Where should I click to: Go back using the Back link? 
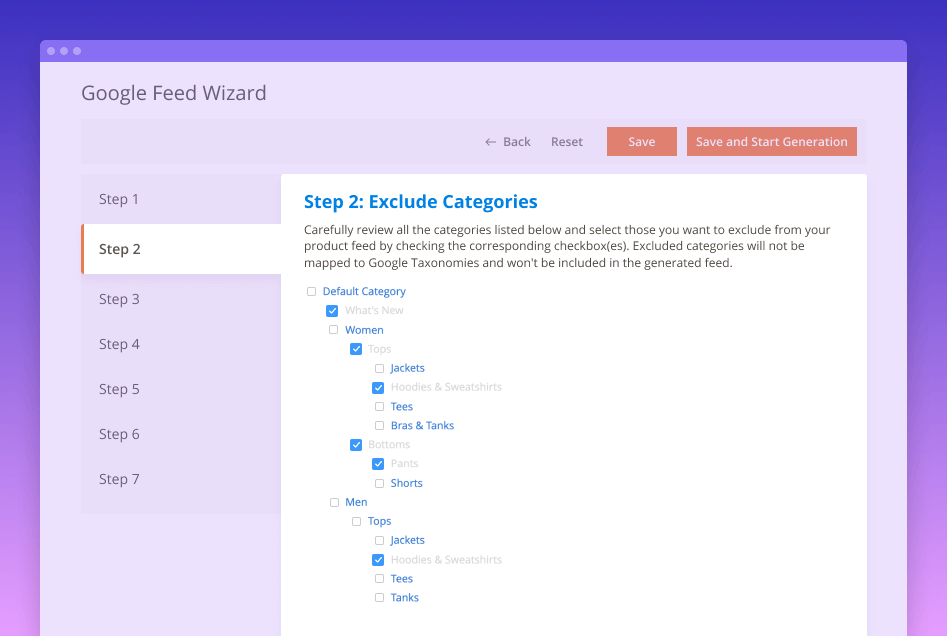click(507, 141)
